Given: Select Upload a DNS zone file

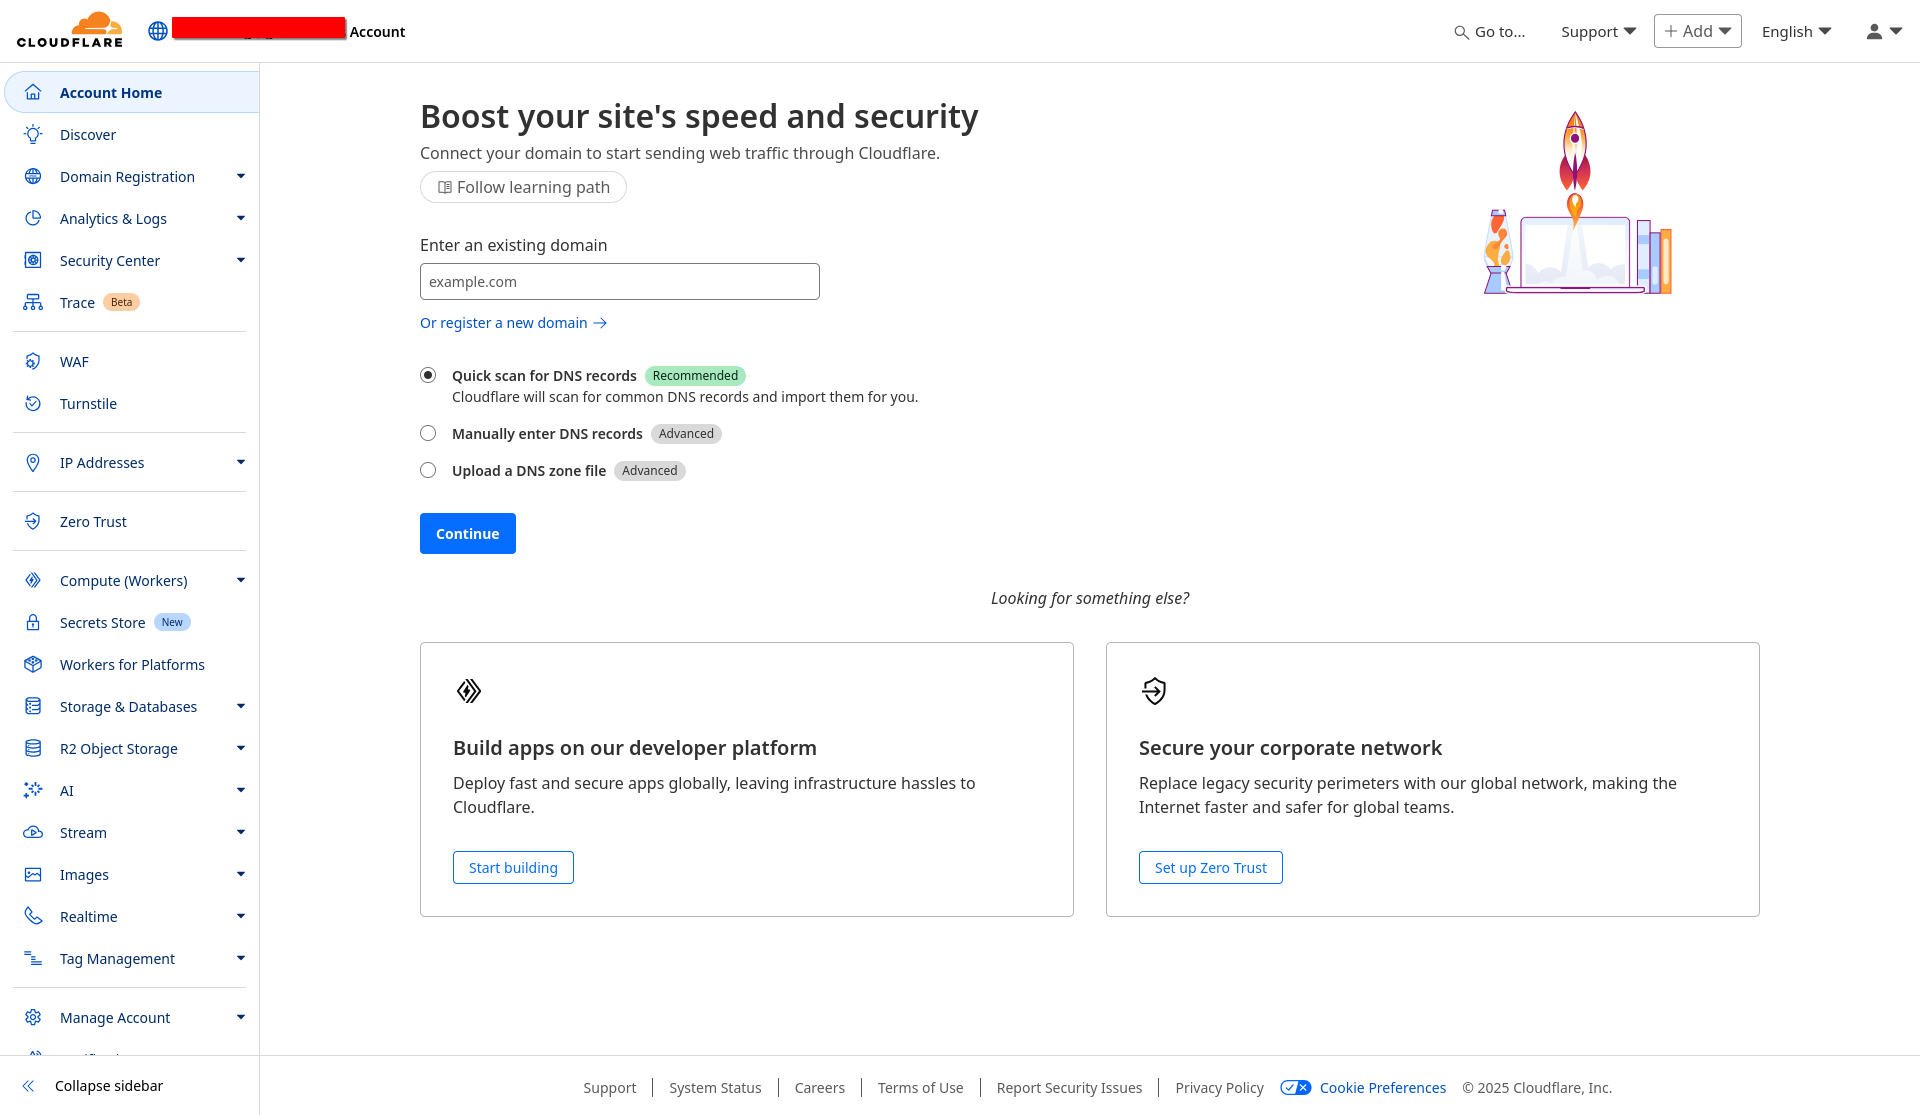Looking at the screenshot, I should point(428,470).
